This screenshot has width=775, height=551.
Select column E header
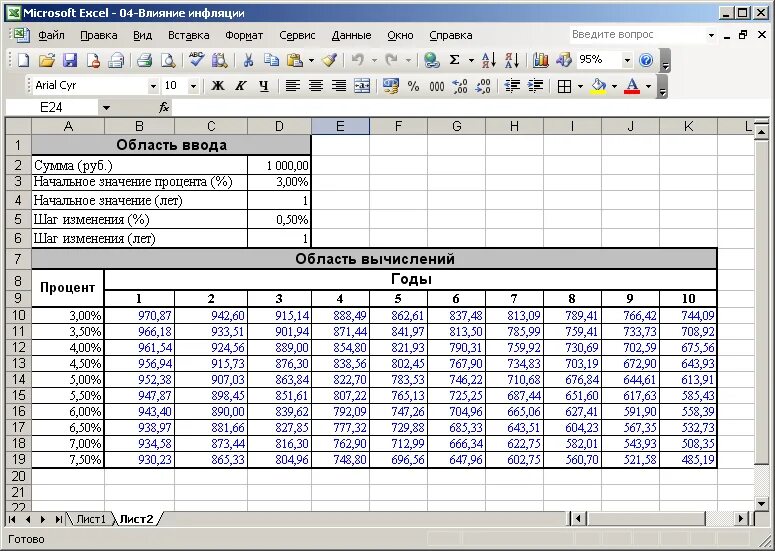click(340, 127)
